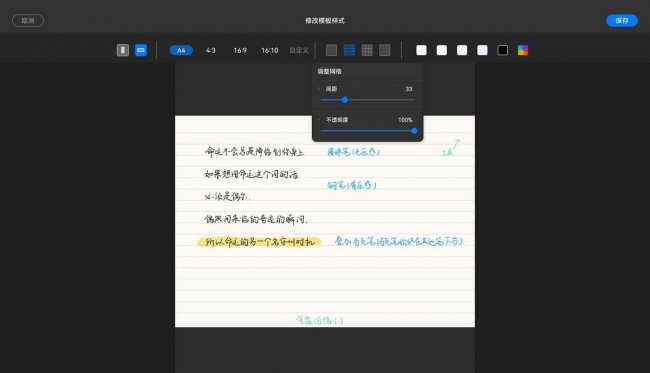Pick the pale green paper color swatch
Viewport: 650px width, 373px height.
(462, 50)
